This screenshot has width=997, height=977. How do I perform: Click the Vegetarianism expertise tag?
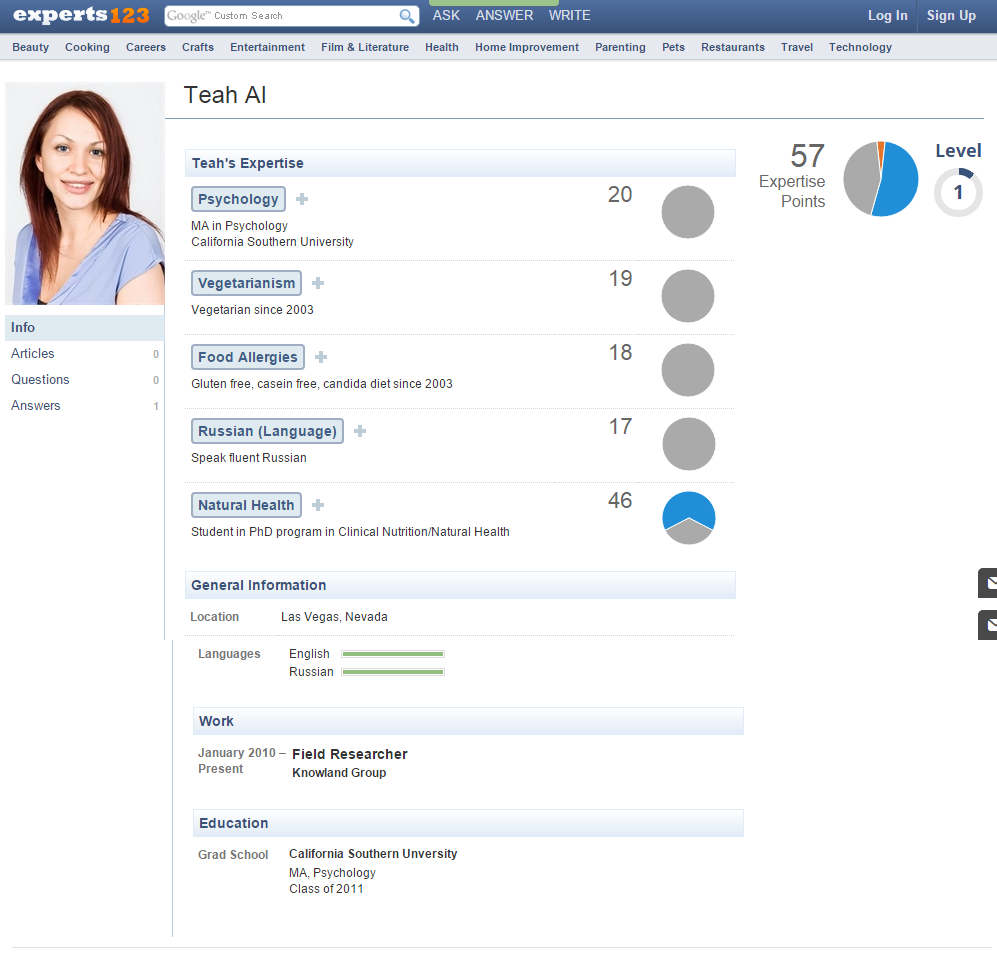coord(246,283)
